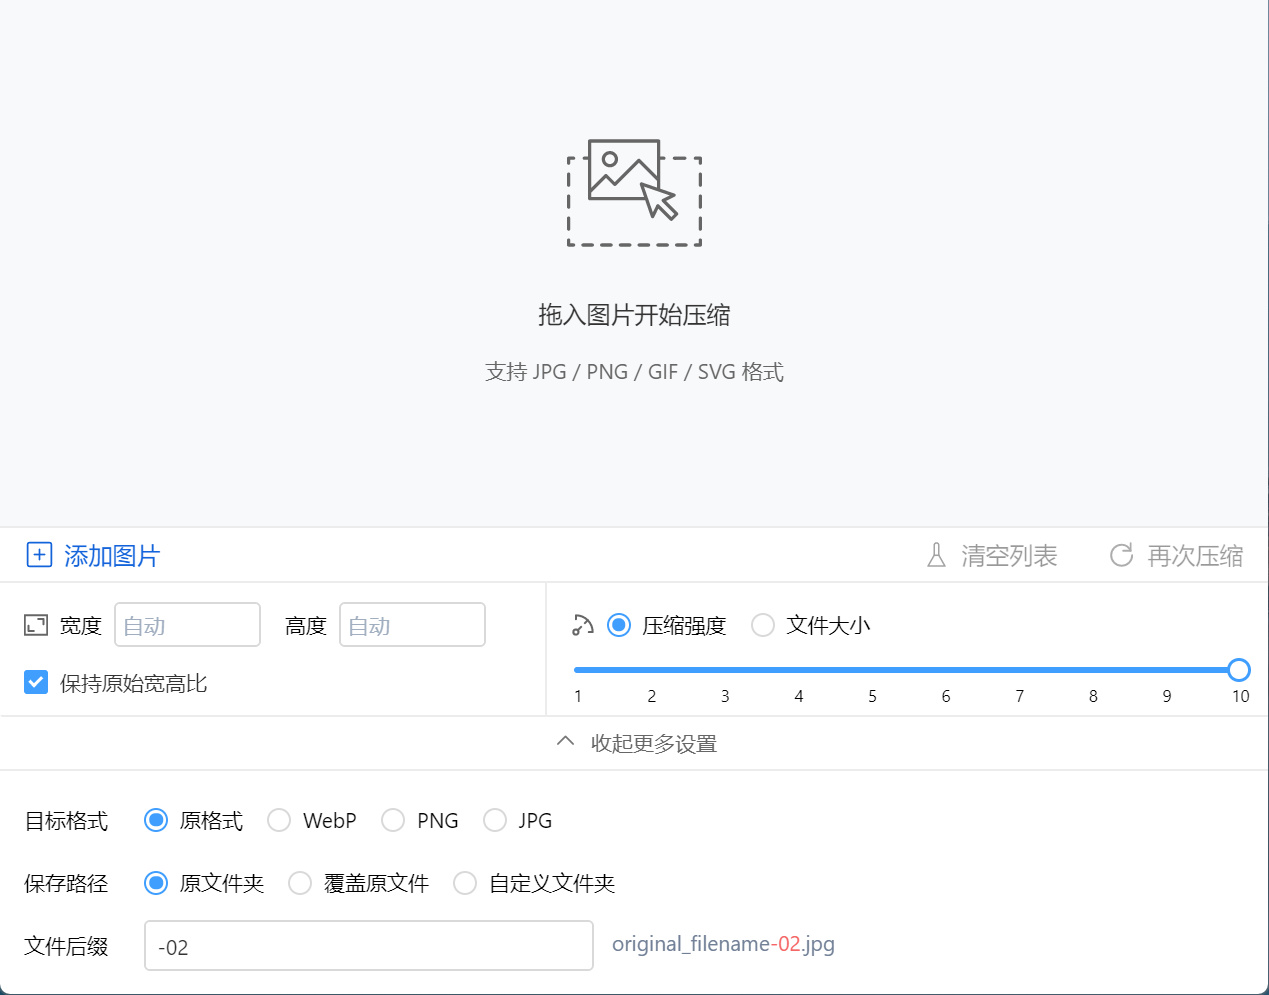Click the refresh icon beside 再次压缩
The width and height of the screenshot is (1269, 995).
coord(1122,555)
